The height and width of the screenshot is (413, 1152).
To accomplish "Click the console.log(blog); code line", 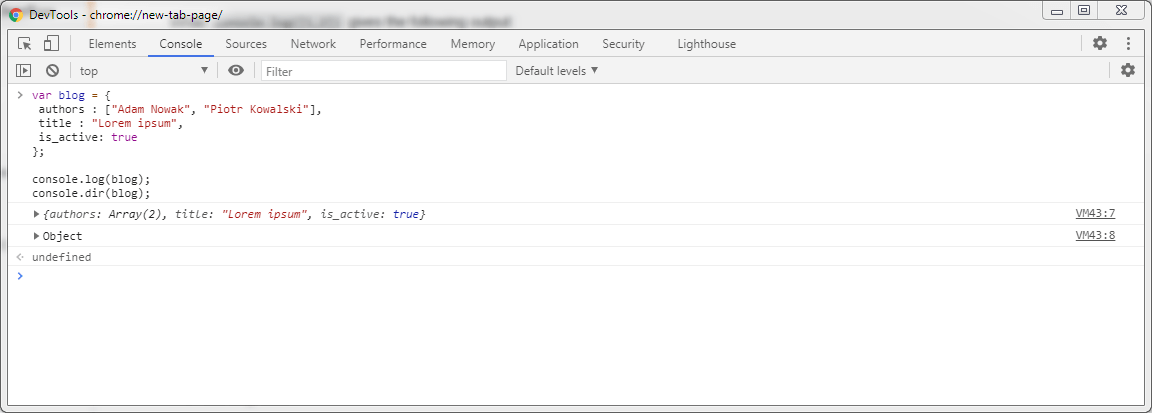I will 91,179.
